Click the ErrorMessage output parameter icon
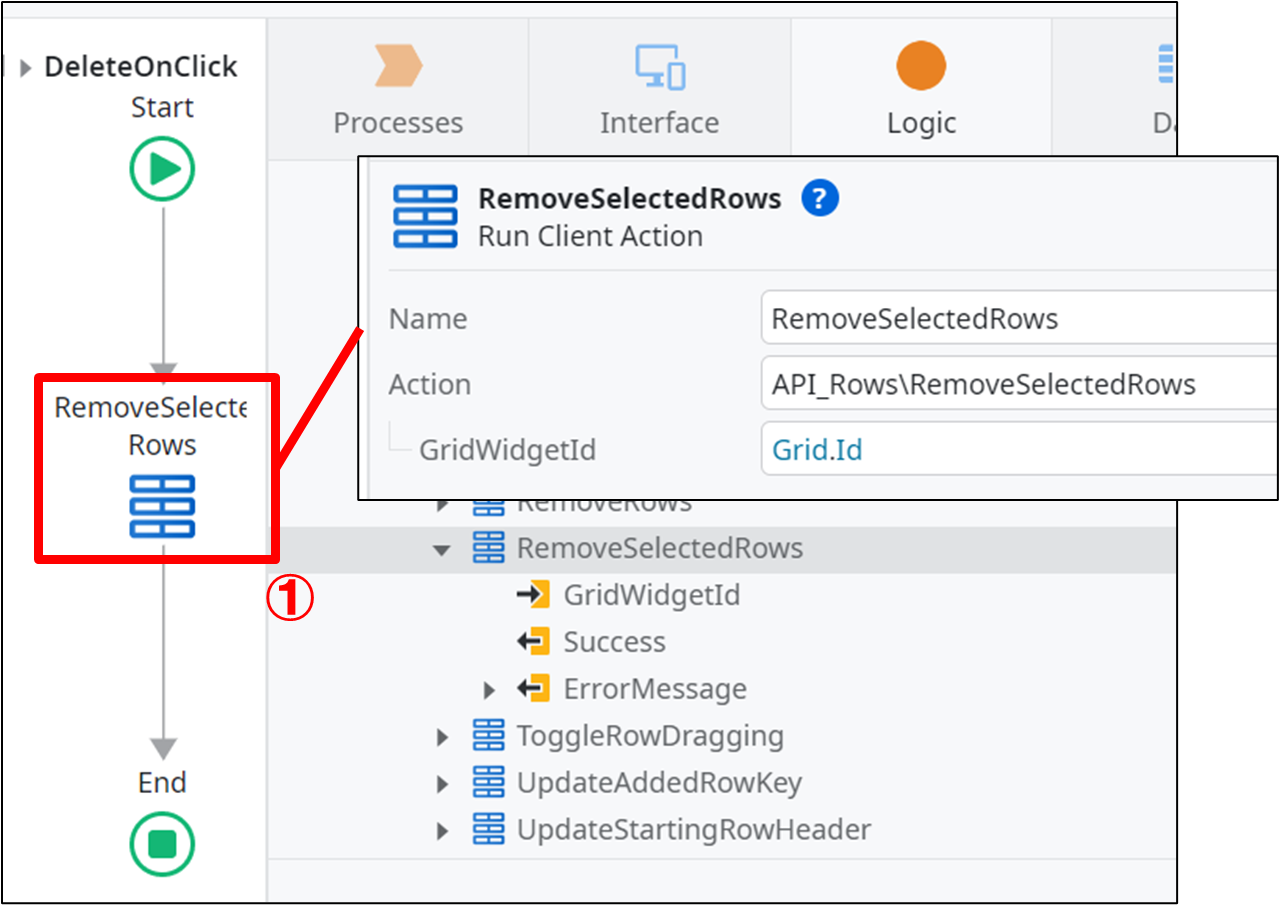 point(533,689)
